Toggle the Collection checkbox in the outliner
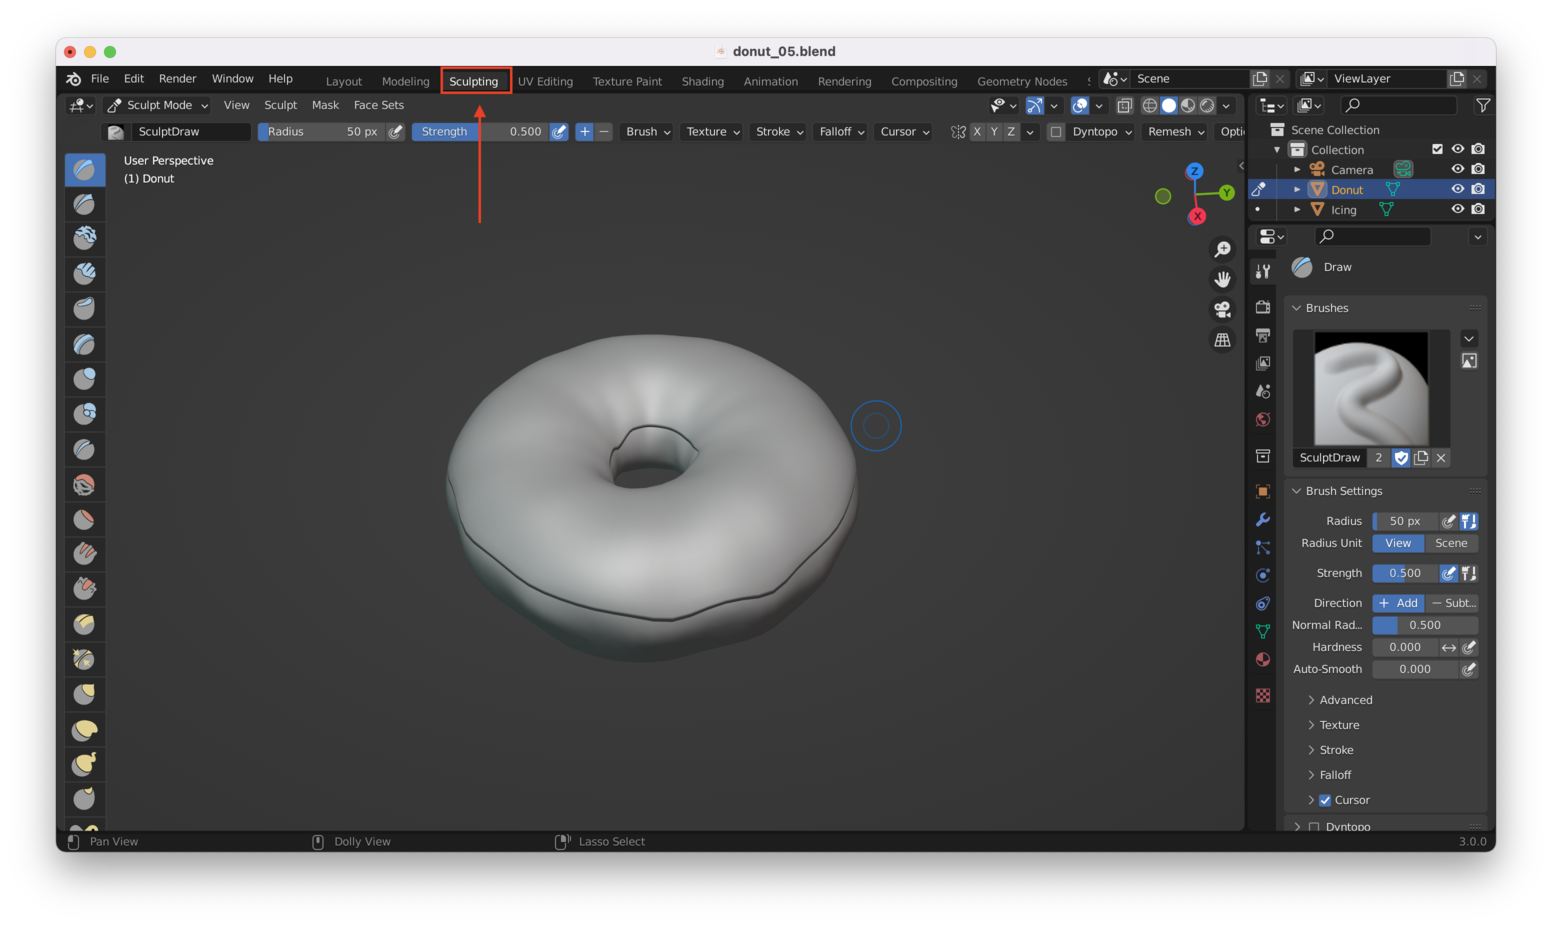This screenshot has height=926, width=1552. (x=1438, y=149)
